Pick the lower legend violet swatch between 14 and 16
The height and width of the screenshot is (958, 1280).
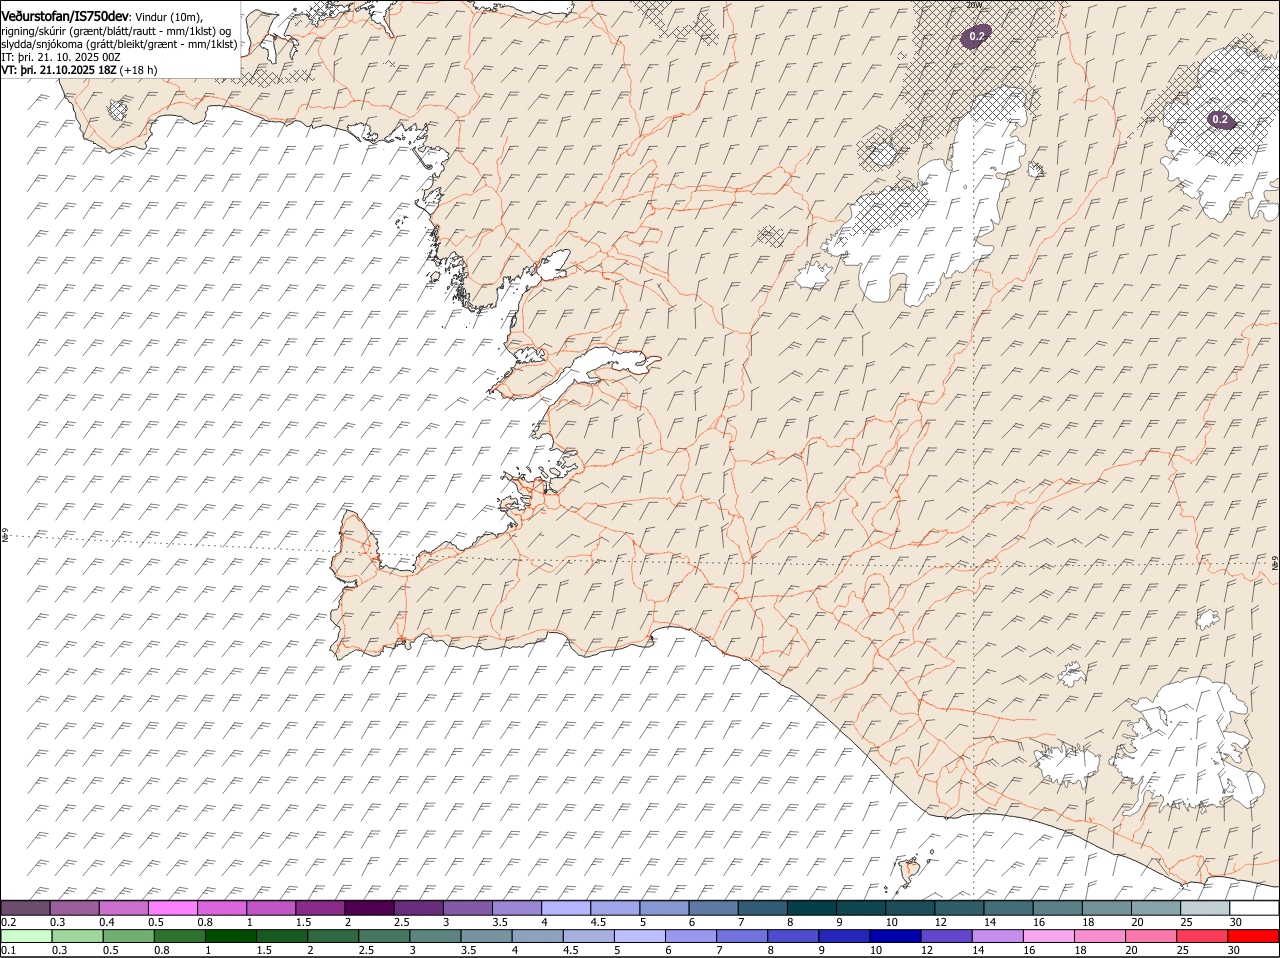(997, 936)
